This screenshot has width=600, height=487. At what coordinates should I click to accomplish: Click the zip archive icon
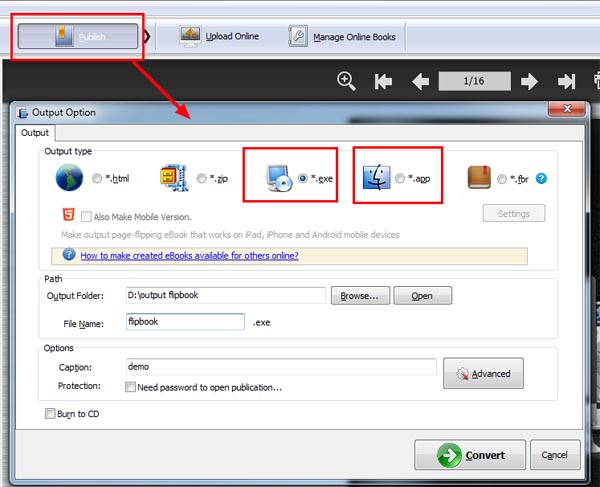[174, 178]
